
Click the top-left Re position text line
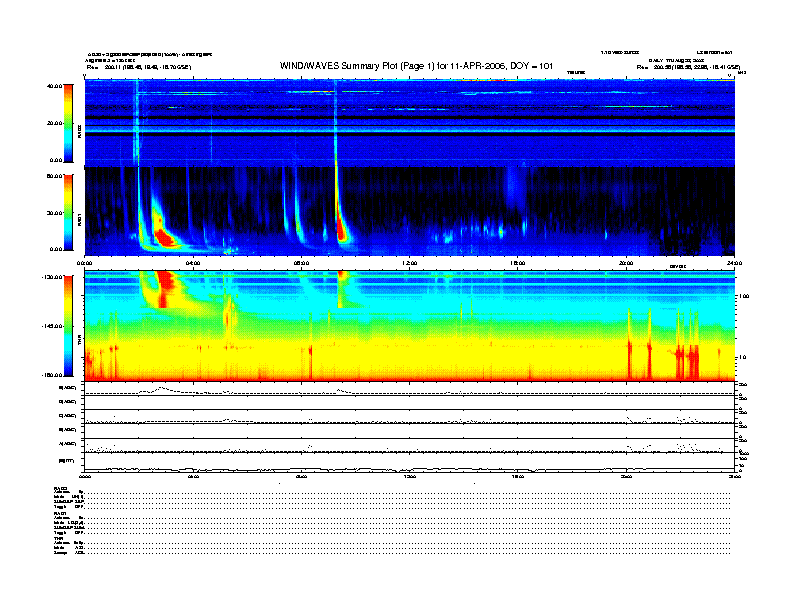click(139, 67)
